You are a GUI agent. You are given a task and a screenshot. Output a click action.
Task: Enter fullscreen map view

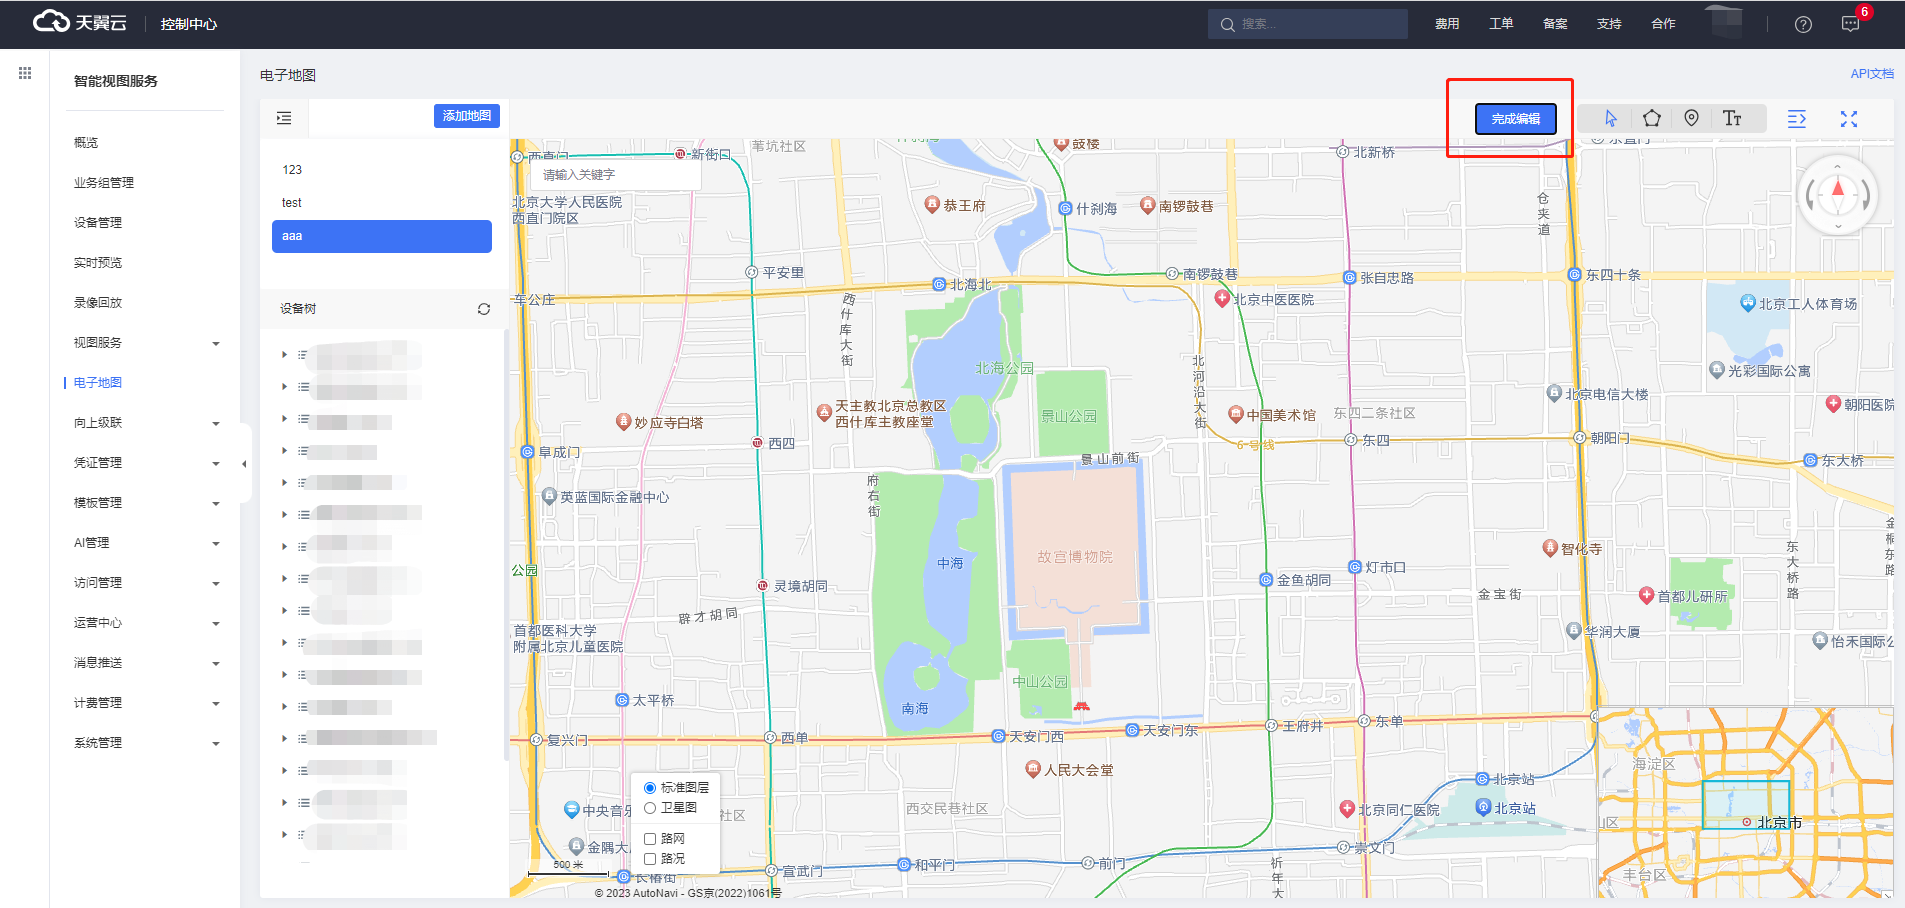click(1848, 119)
